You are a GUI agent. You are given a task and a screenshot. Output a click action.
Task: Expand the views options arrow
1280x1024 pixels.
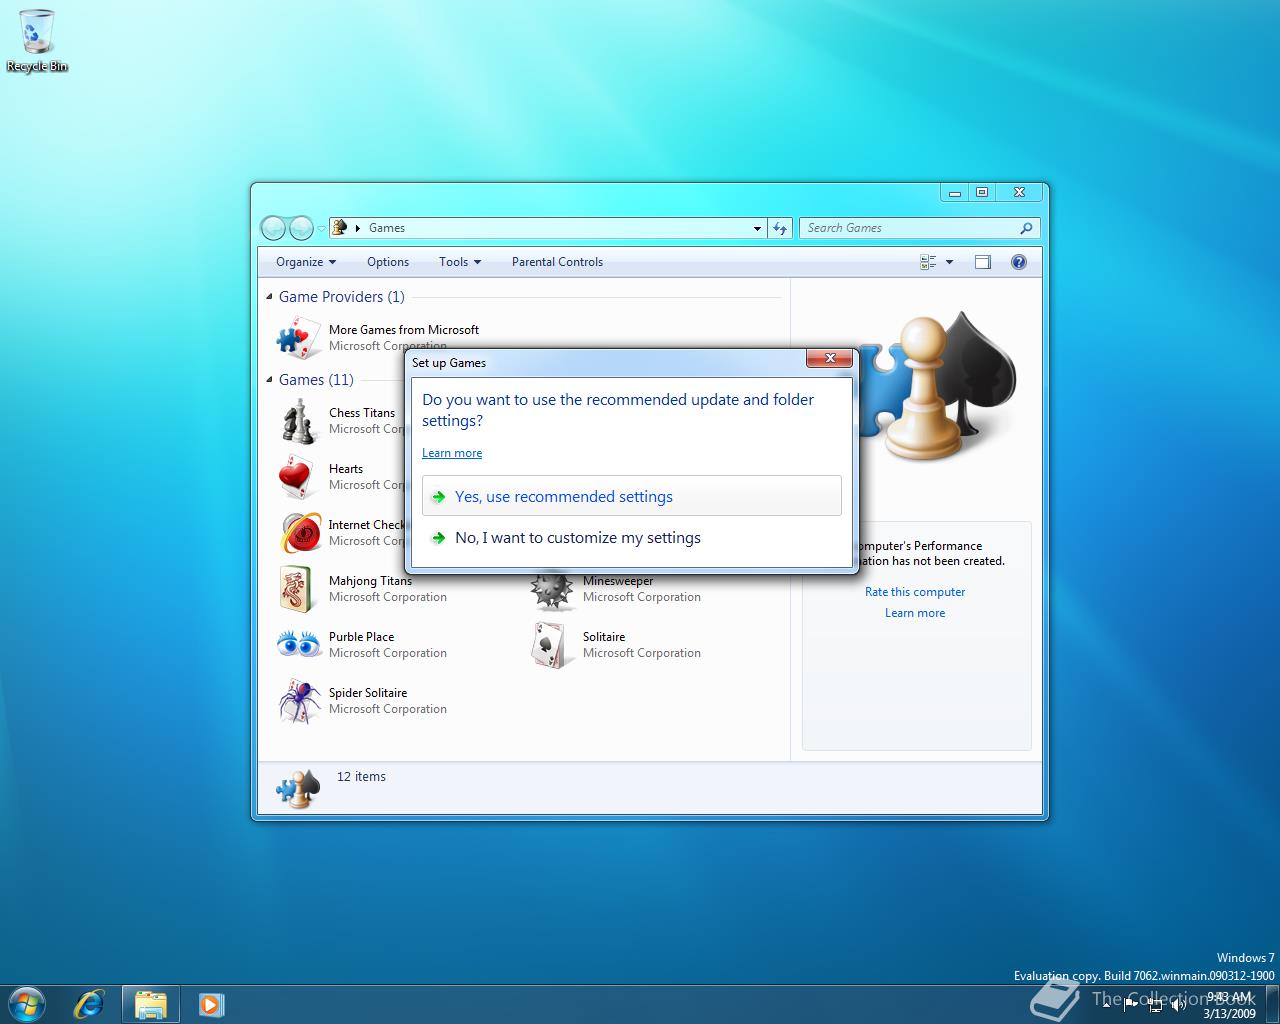(949, 262)
